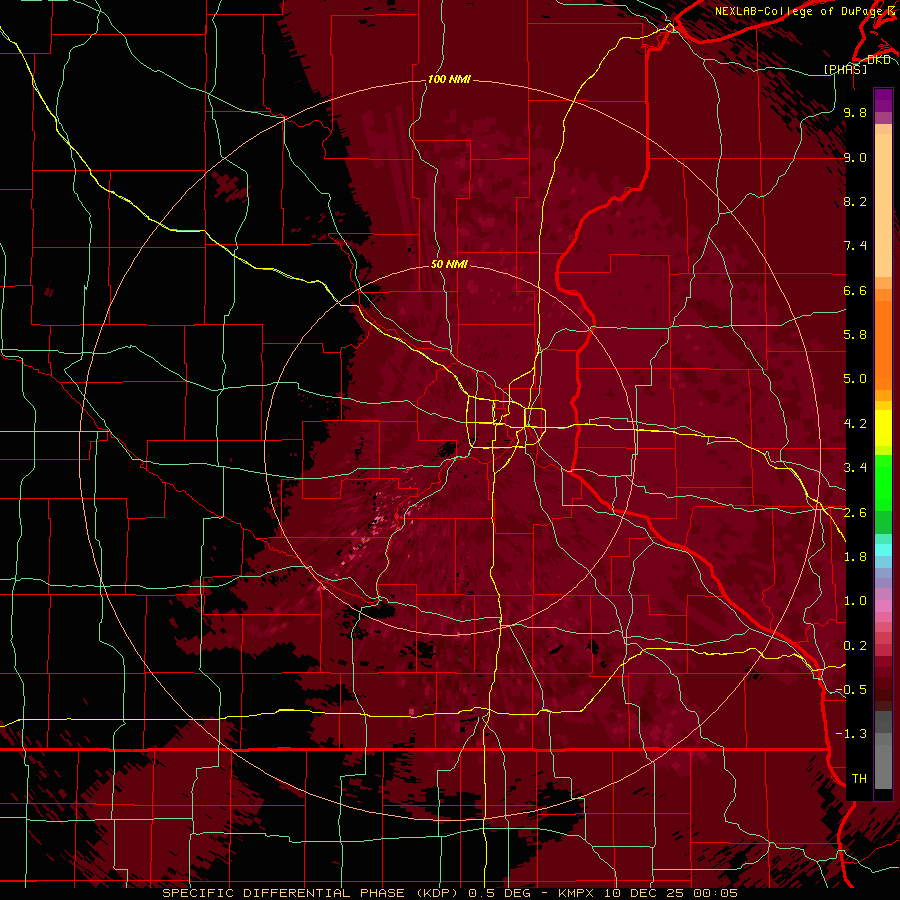Click the 8.2 value on color scale
The image size is (900, 900).
click(855, 201)
